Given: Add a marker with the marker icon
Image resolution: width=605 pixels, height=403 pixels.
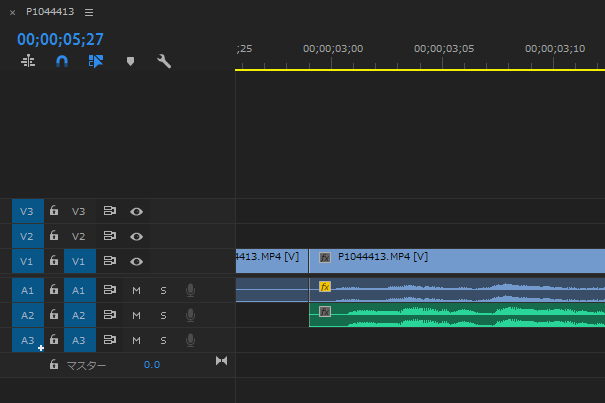Looking at the screenshot, I should click(x=130, y=61).
